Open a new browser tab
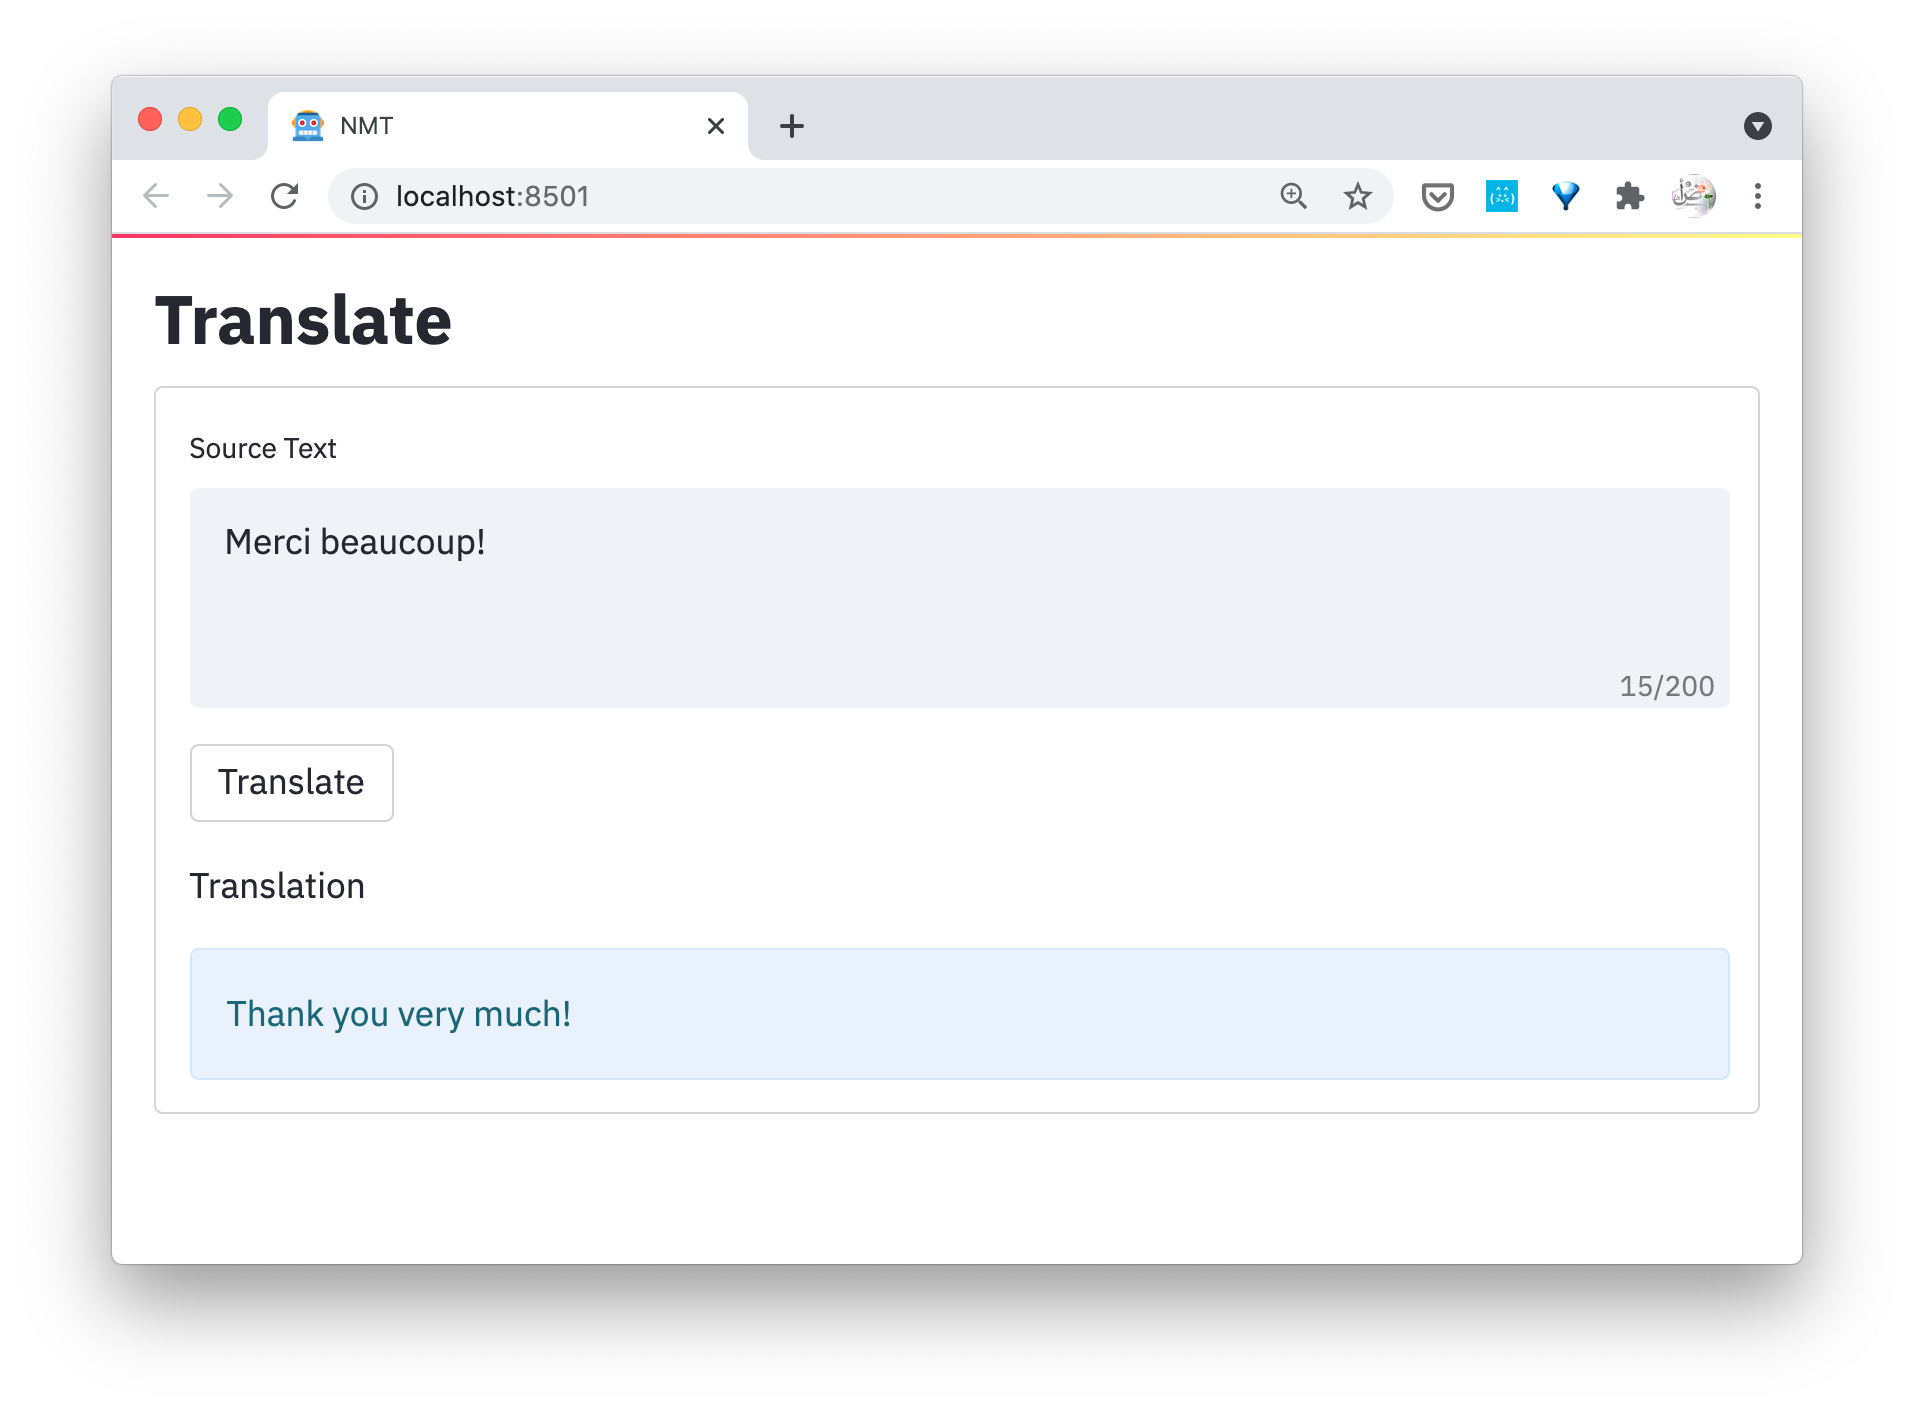Image resolution: width=1914 pixels, height=1412 pixels. pos(792,126)
